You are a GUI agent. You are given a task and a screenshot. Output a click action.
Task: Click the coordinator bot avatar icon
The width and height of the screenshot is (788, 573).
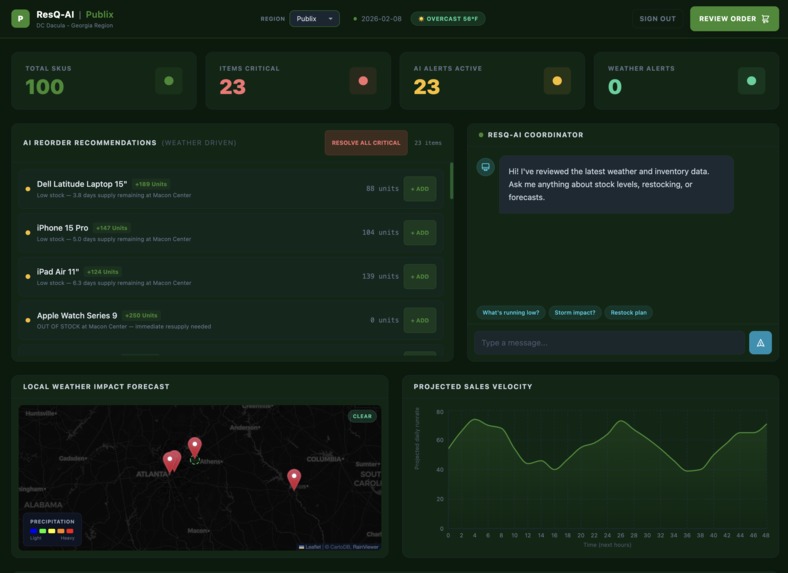click(485, 167)
